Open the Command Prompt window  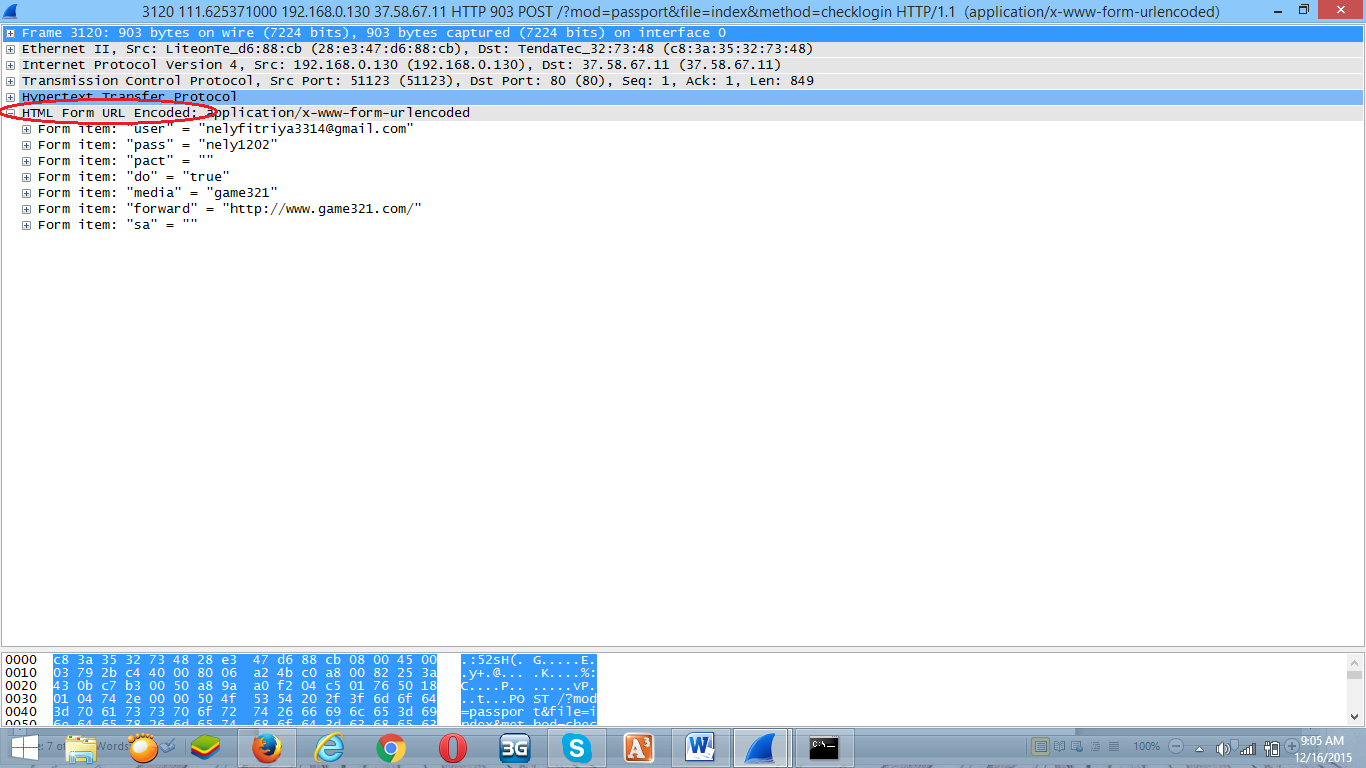pyautogui.click(x=822, y=747)
